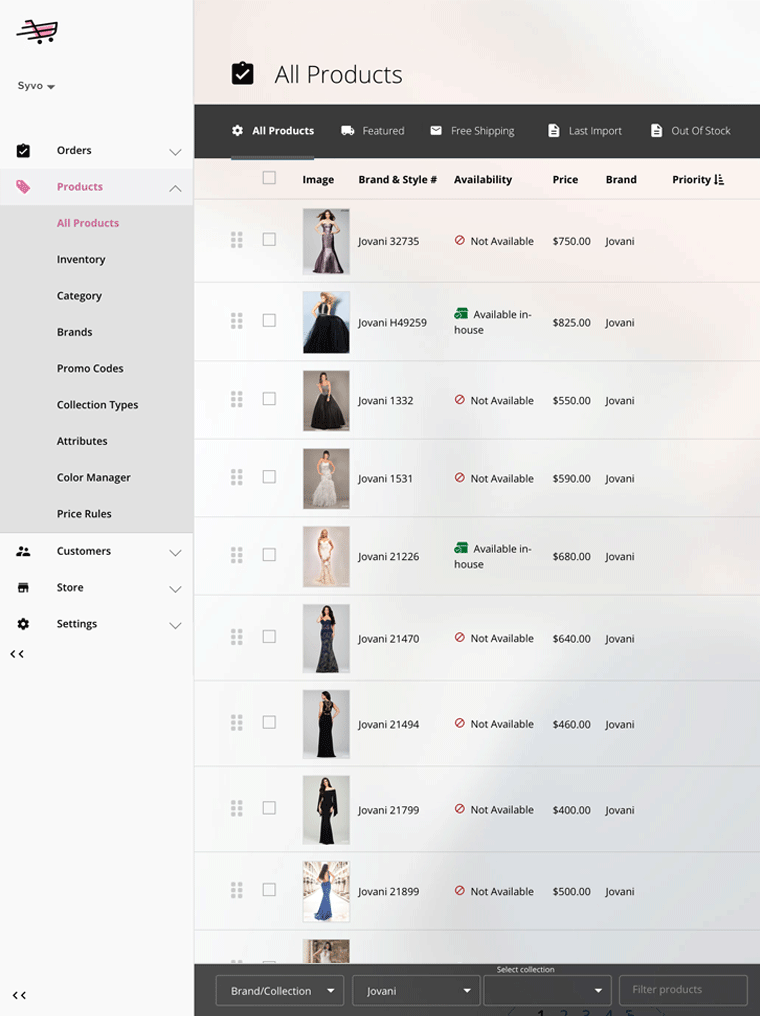This screenshot has width=760, height=1016.
Task: Click the drag handle for Jovani 32735
Action: tap(236, 240)
